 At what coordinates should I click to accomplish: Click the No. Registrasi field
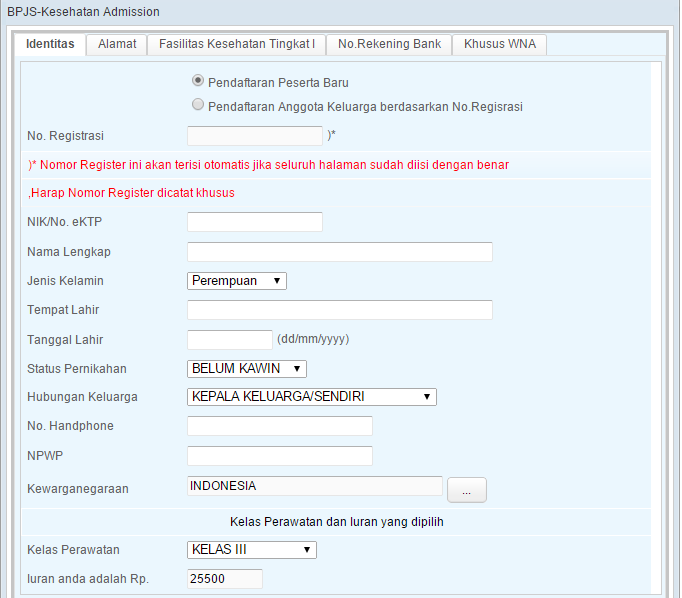(x=255, y=136)
